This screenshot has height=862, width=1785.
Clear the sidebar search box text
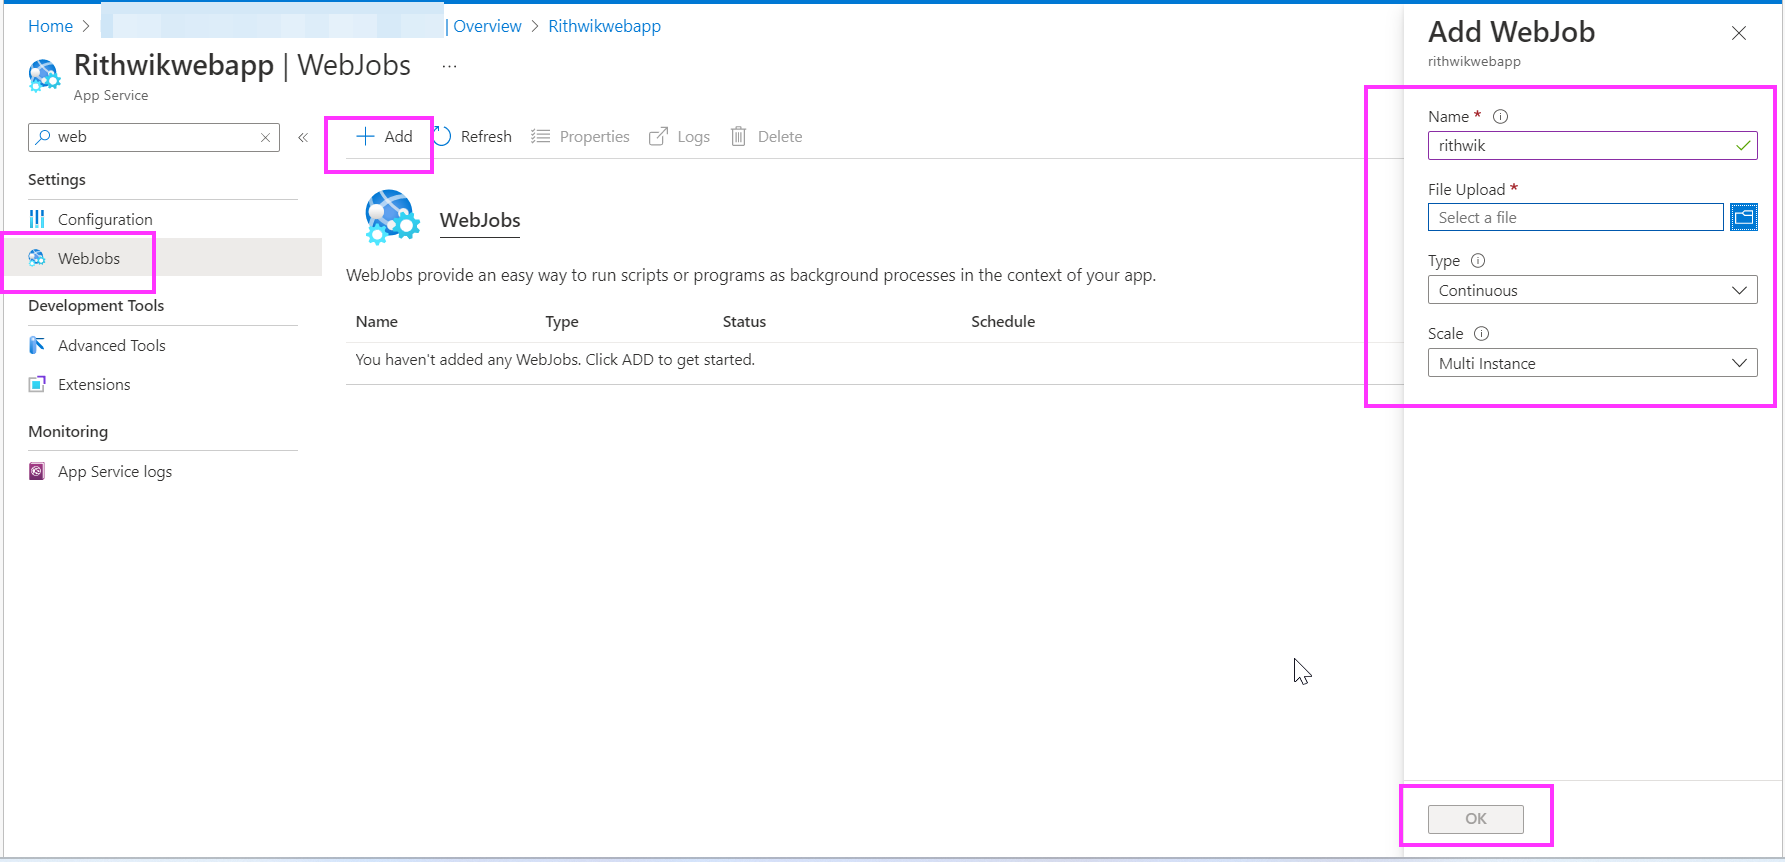pos(265,138)
